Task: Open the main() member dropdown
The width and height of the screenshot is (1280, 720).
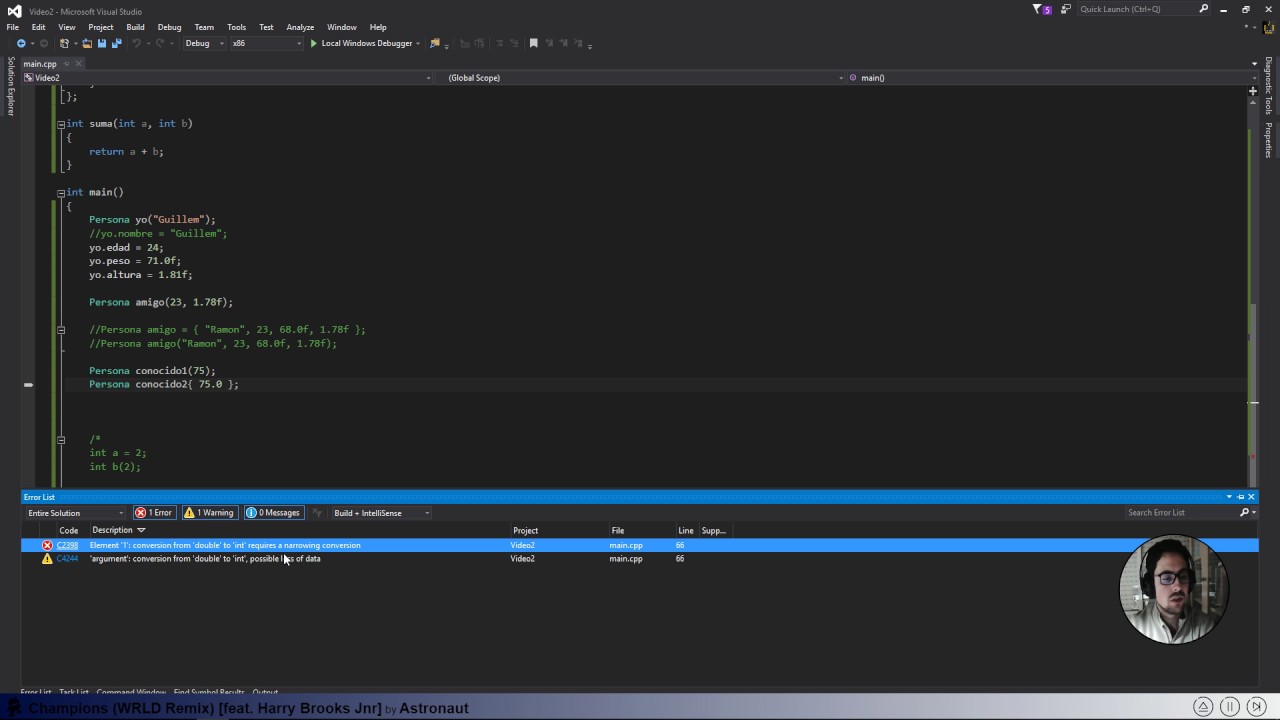Action: 1052,77
